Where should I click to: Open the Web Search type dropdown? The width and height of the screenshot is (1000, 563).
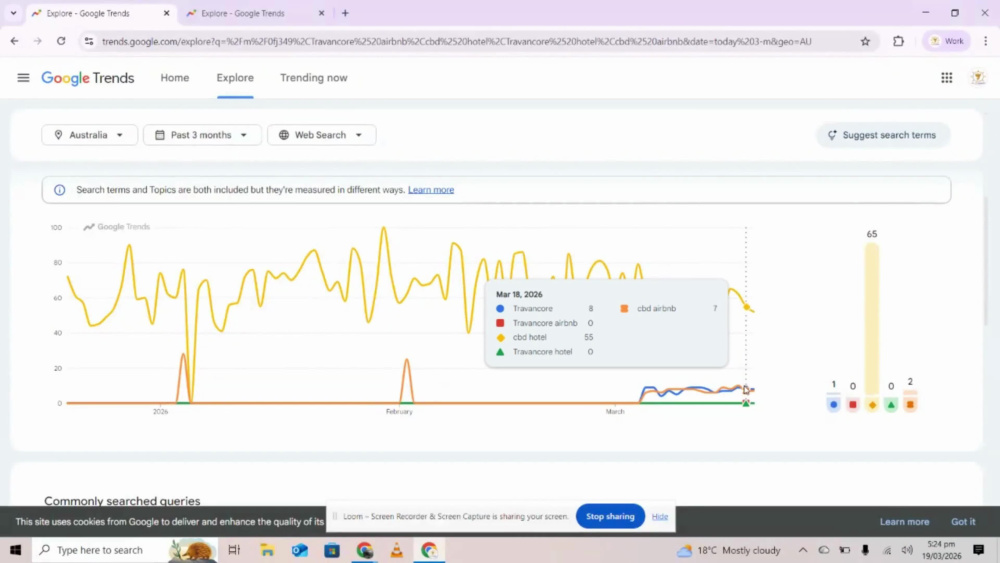[x=321, y=135]
